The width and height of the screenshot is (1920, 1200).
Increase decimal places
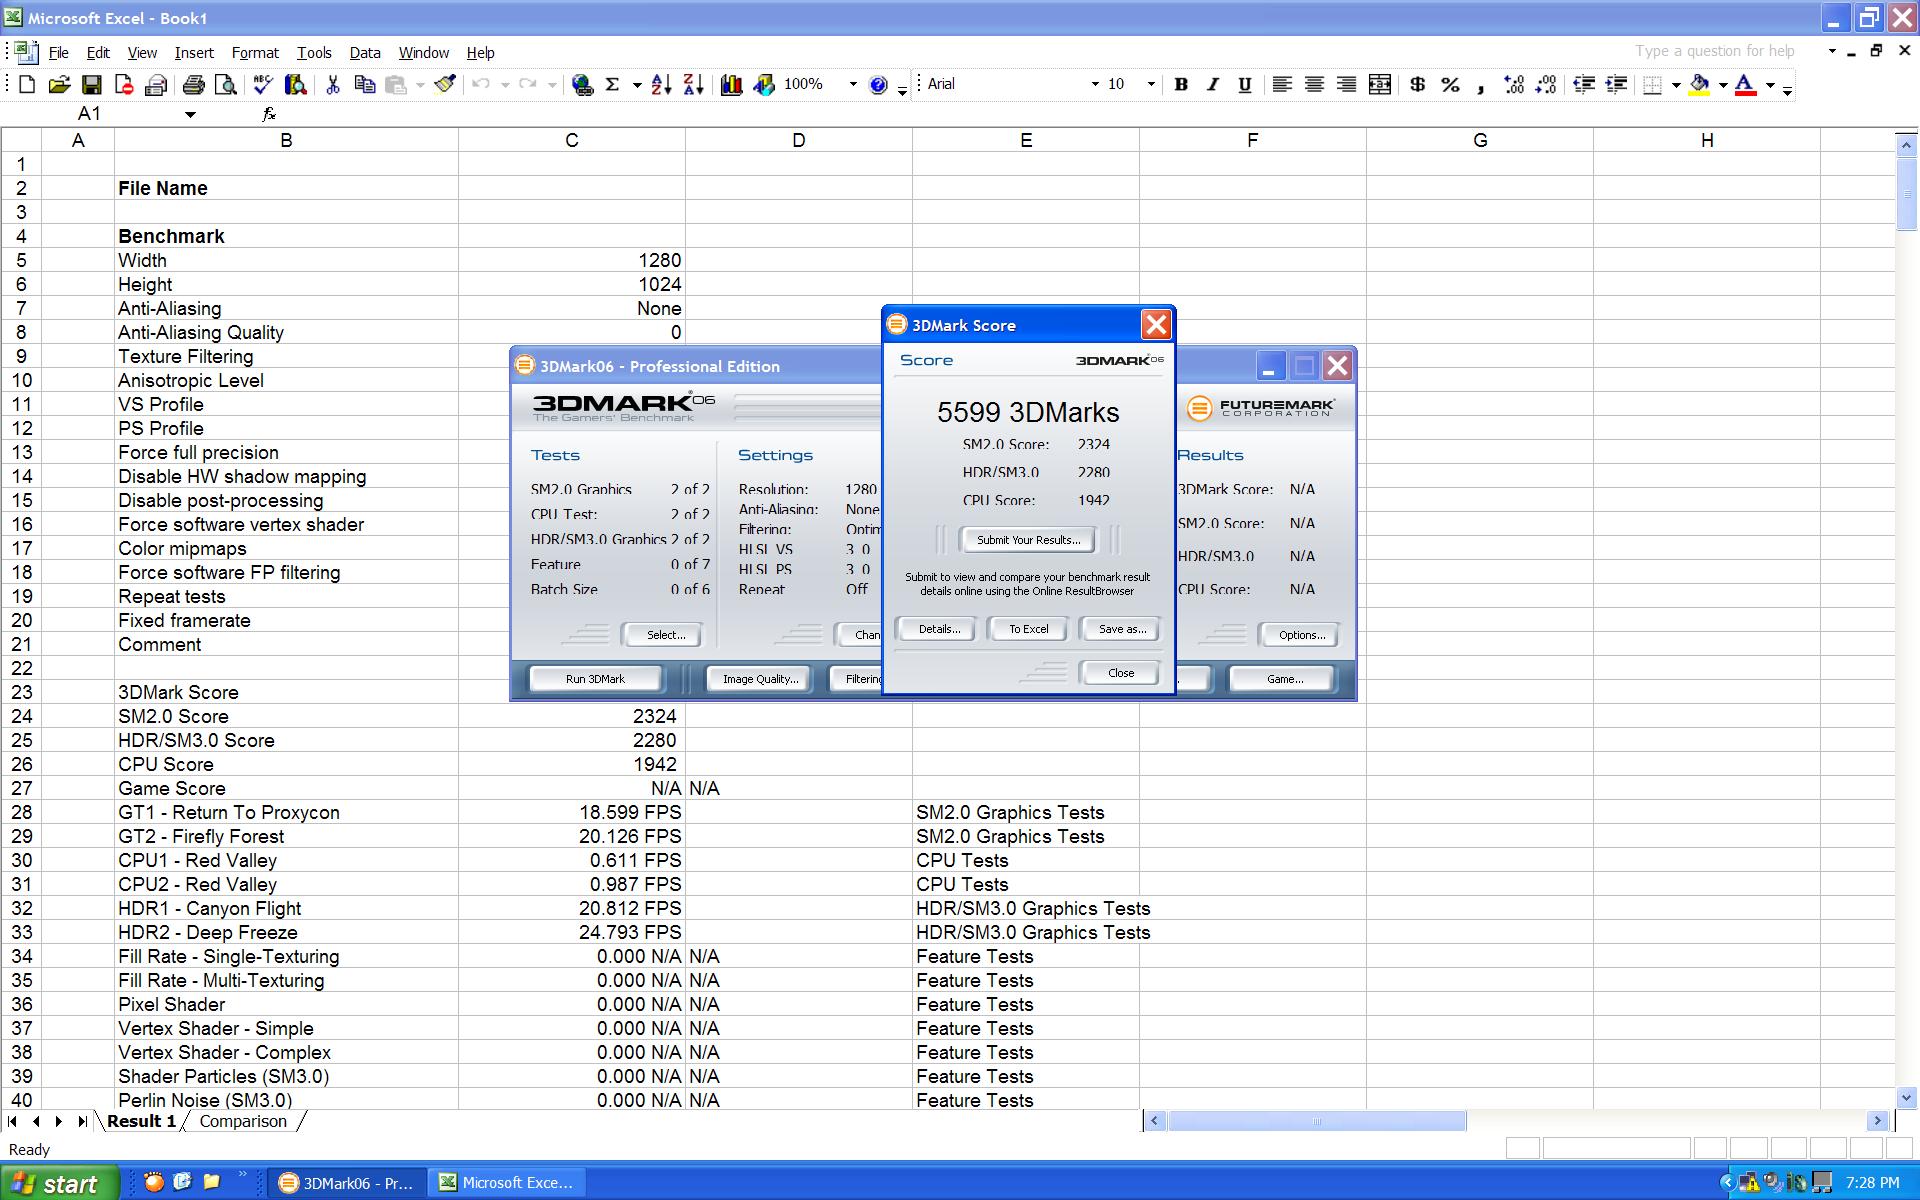pyautogui.click(x=1514, y=85)
